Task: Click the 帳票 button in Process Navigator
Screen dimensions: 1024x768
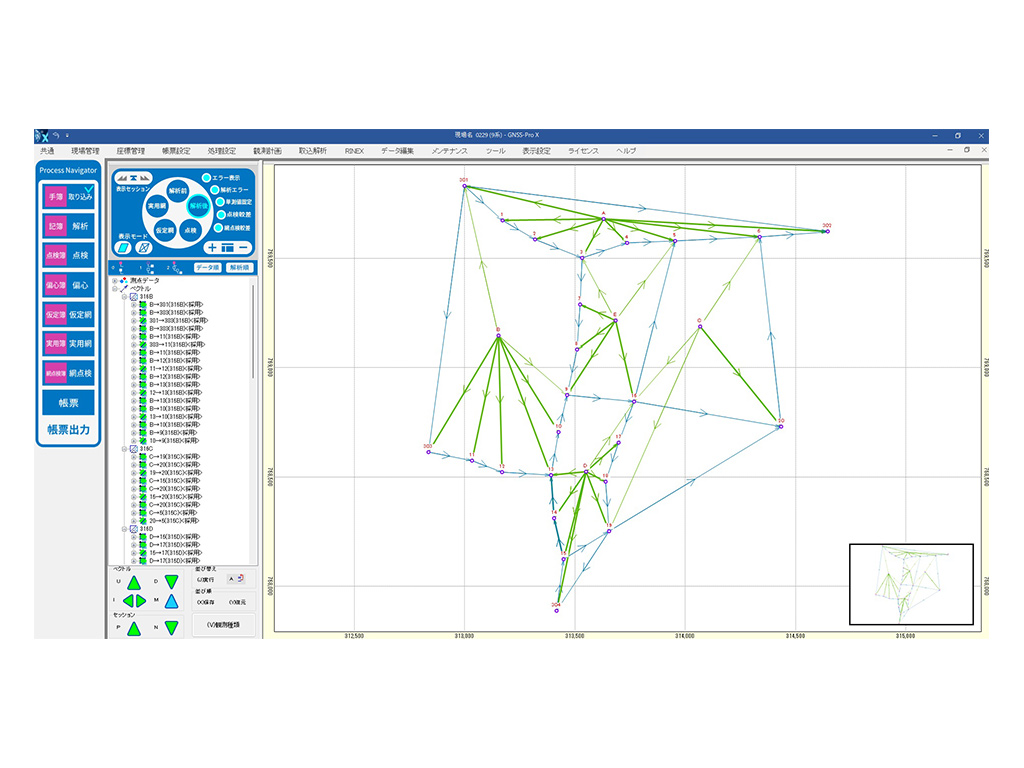Action: tap(68, 403)
